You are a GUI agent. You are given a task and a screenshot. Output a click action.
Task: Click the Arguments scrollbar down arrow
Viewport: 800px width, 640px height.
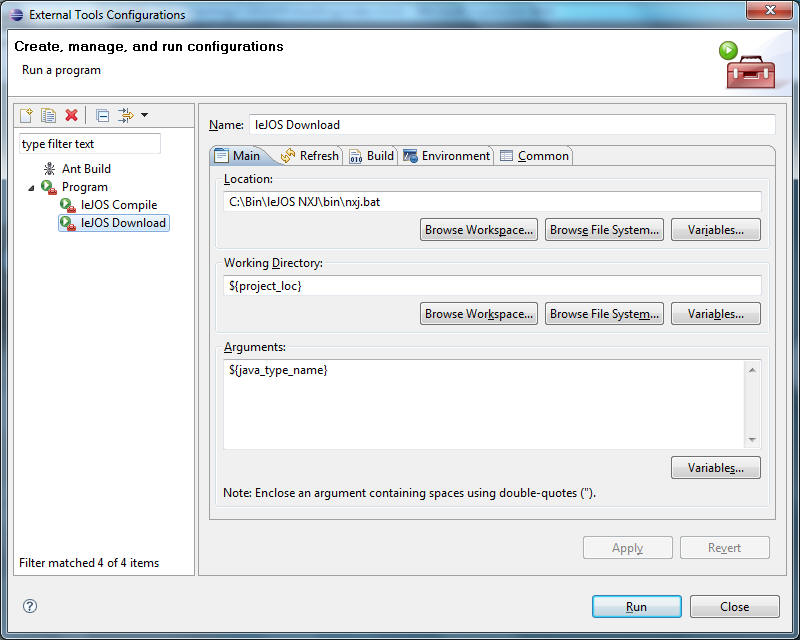click(752, 439)
